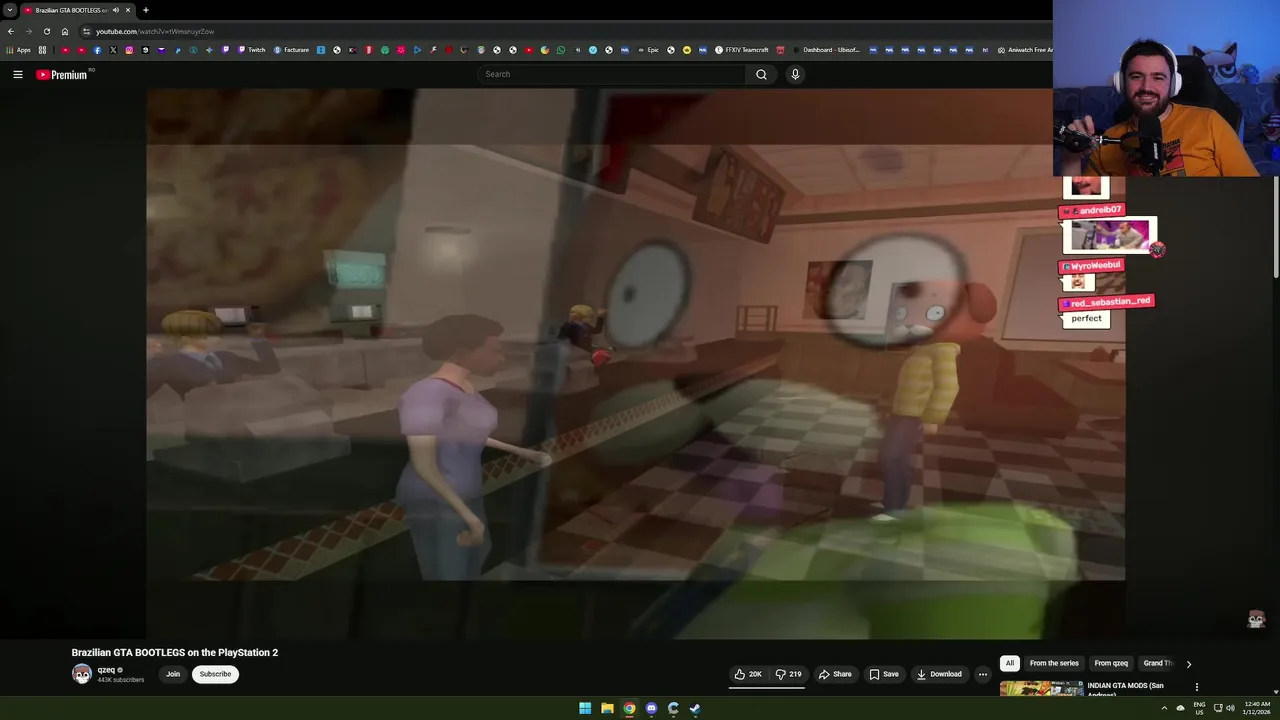1280x720 pixels.
Task: Open Discord from the taskbar
Action: pos(651,708)
